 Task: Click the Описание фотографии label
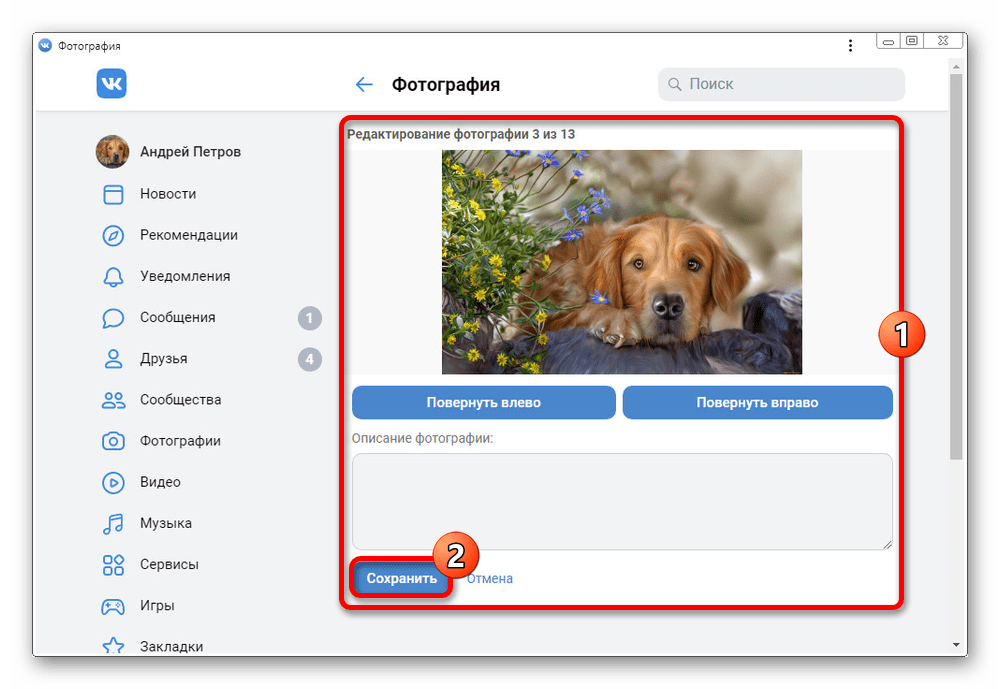(422, 438)
